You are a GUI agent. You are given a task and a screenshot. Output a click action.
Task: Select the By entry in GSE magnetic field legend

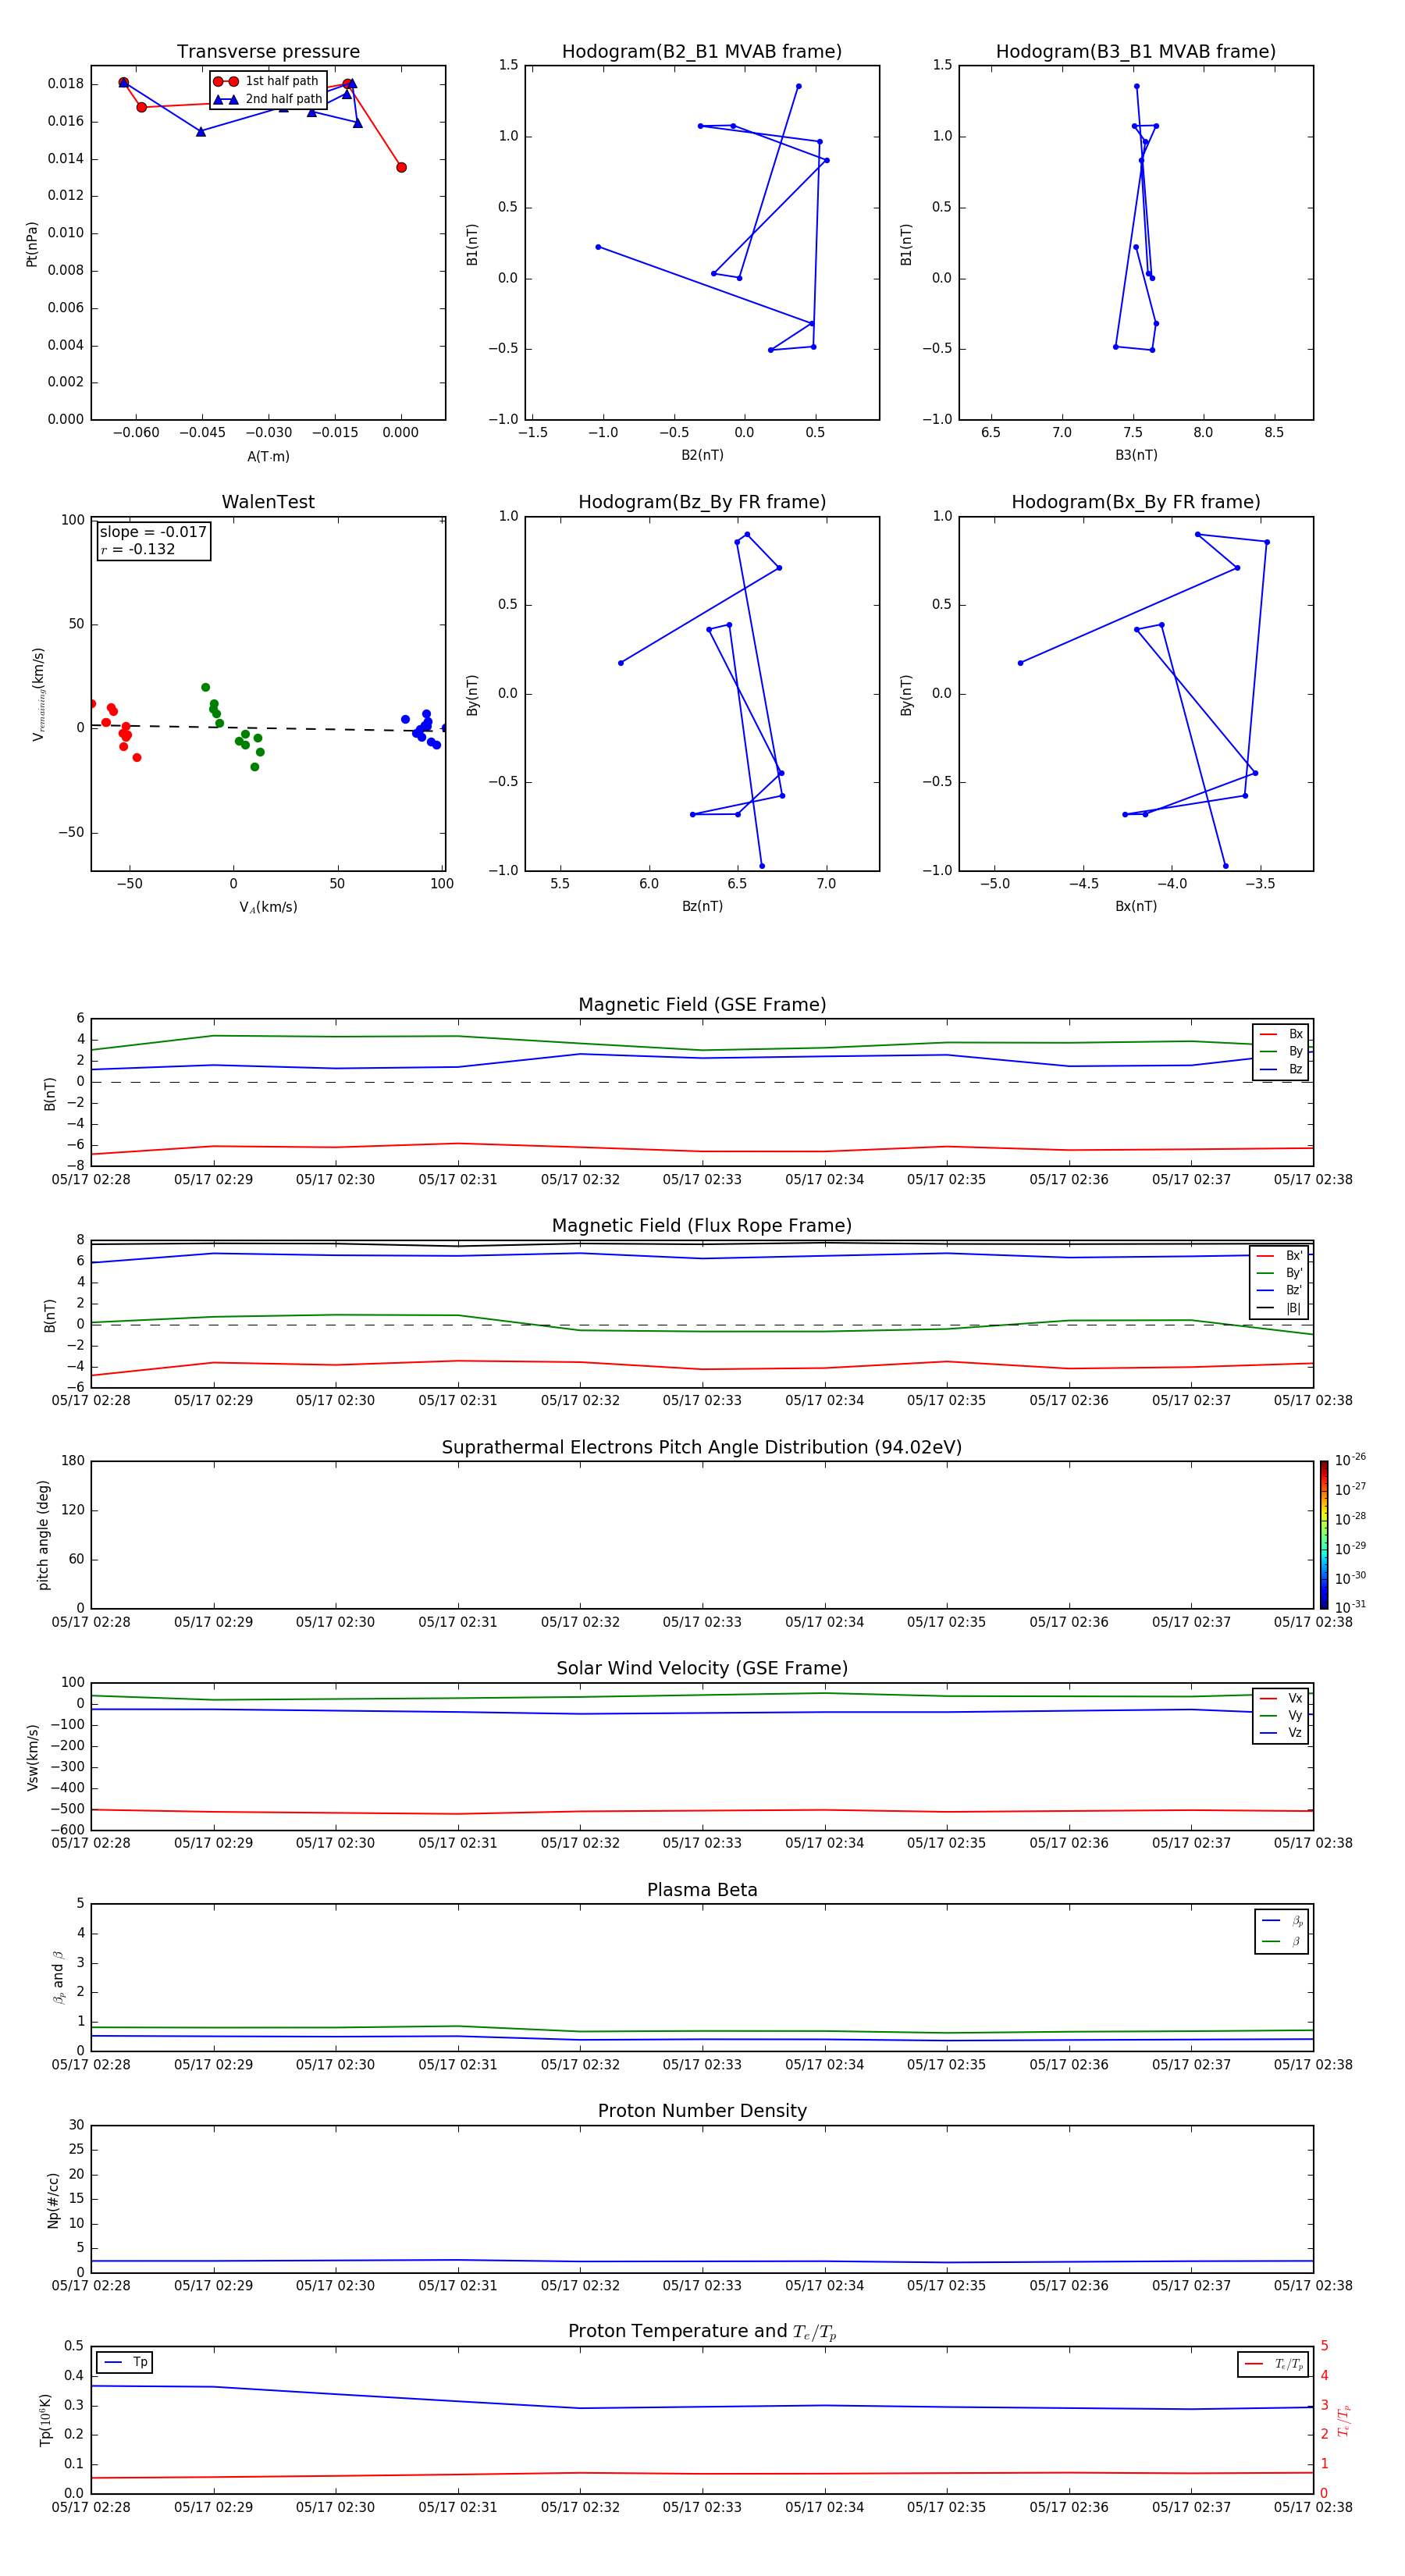pos(1281,1051)
